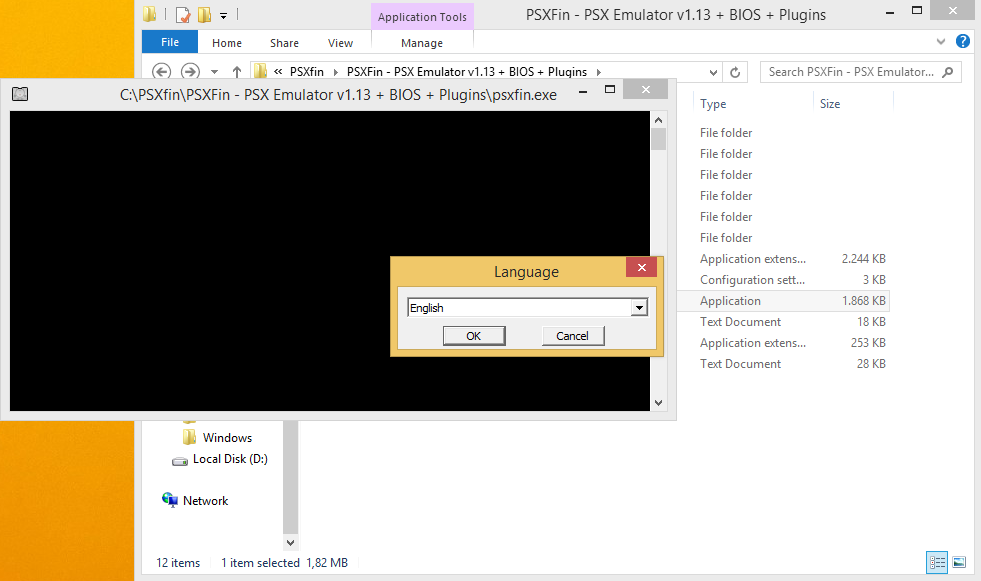Open the Customize Quick Access Toolbar menu
This screenshot has width=981, height=581.
coord(223,14)
